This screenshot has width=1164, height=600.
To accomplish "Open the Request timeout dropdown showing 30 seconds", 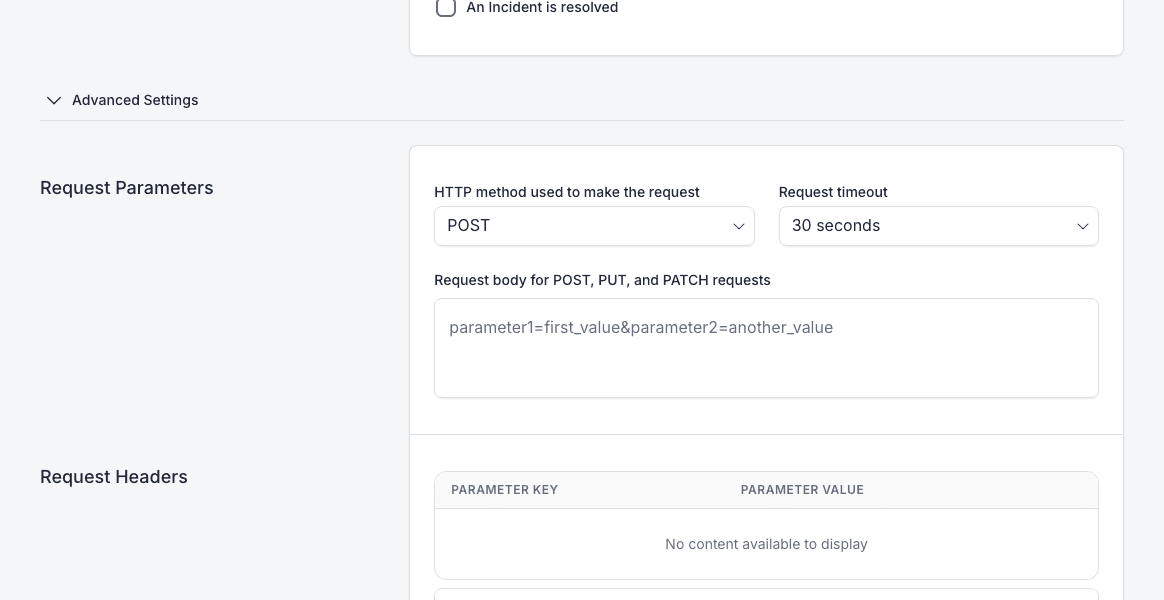I will coord(938,226).
